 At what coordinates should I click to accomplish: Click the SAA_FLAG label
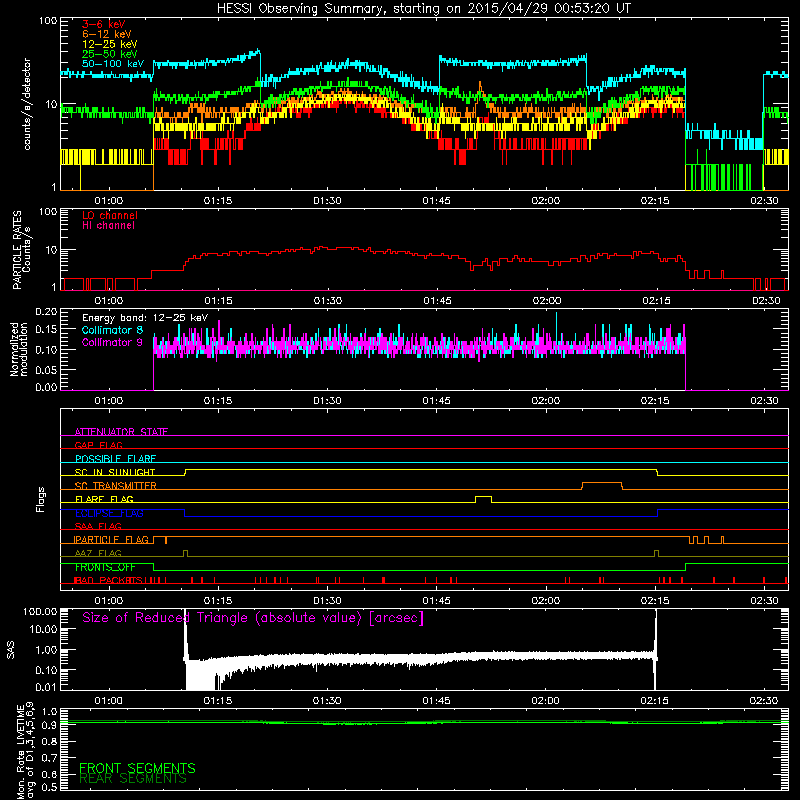[98, 526]
